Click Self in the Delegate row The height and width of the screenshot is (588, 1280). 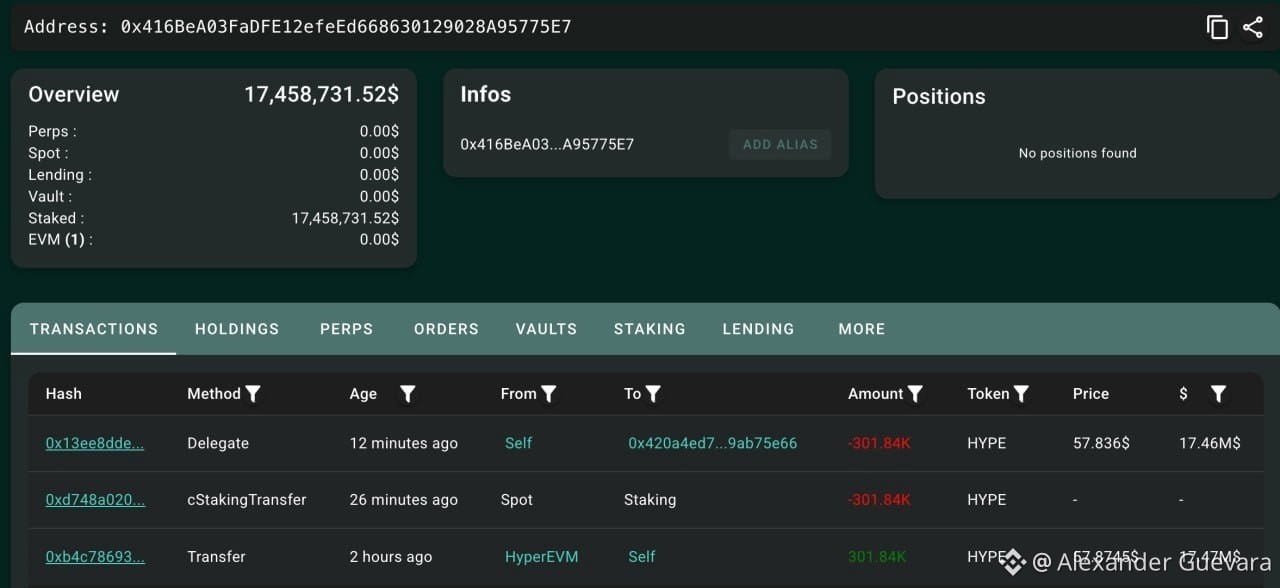(x=518, y=443)
